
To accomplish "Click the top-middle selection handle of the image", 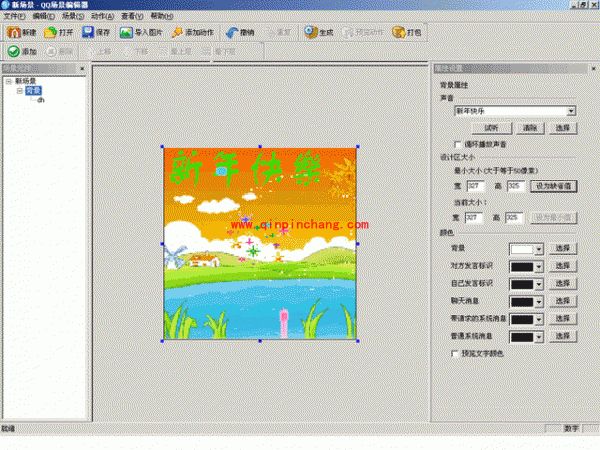I will coord(260,147).
